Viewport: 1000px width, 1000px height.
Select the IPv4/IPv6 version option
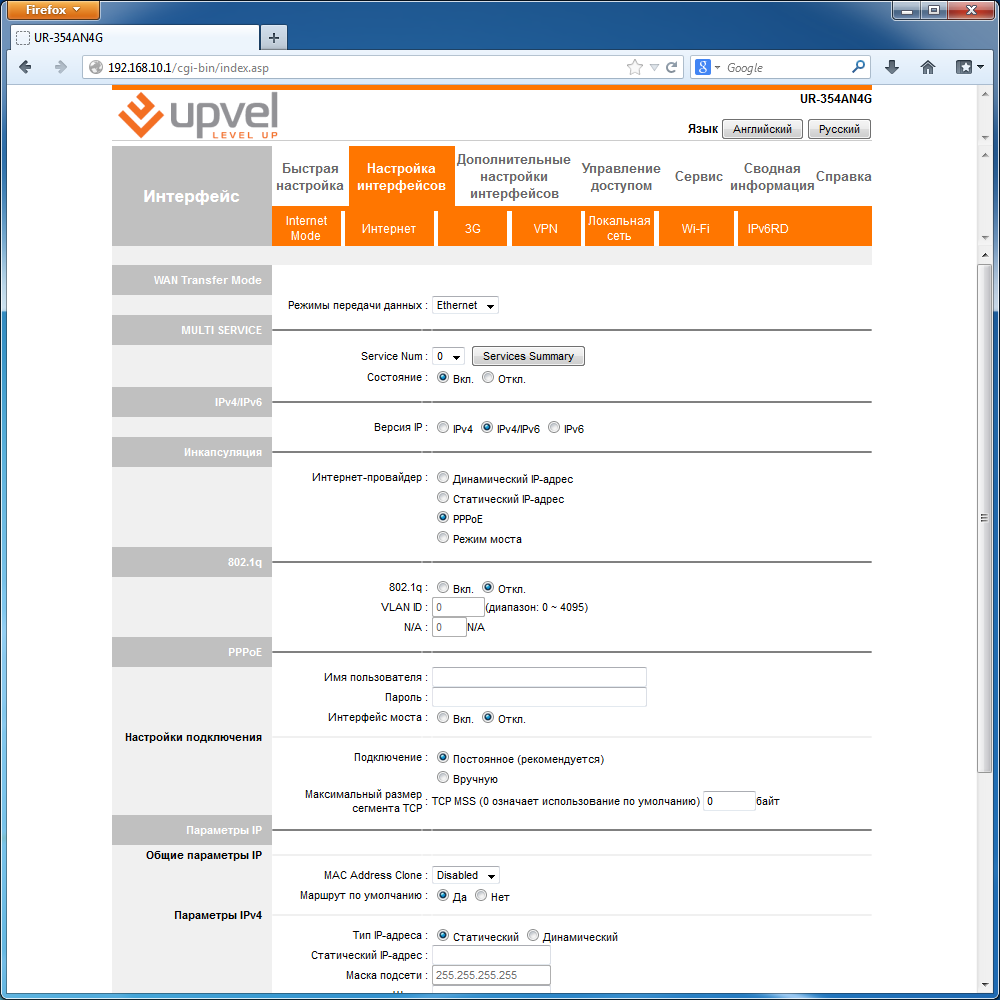(x=487, y=427)
